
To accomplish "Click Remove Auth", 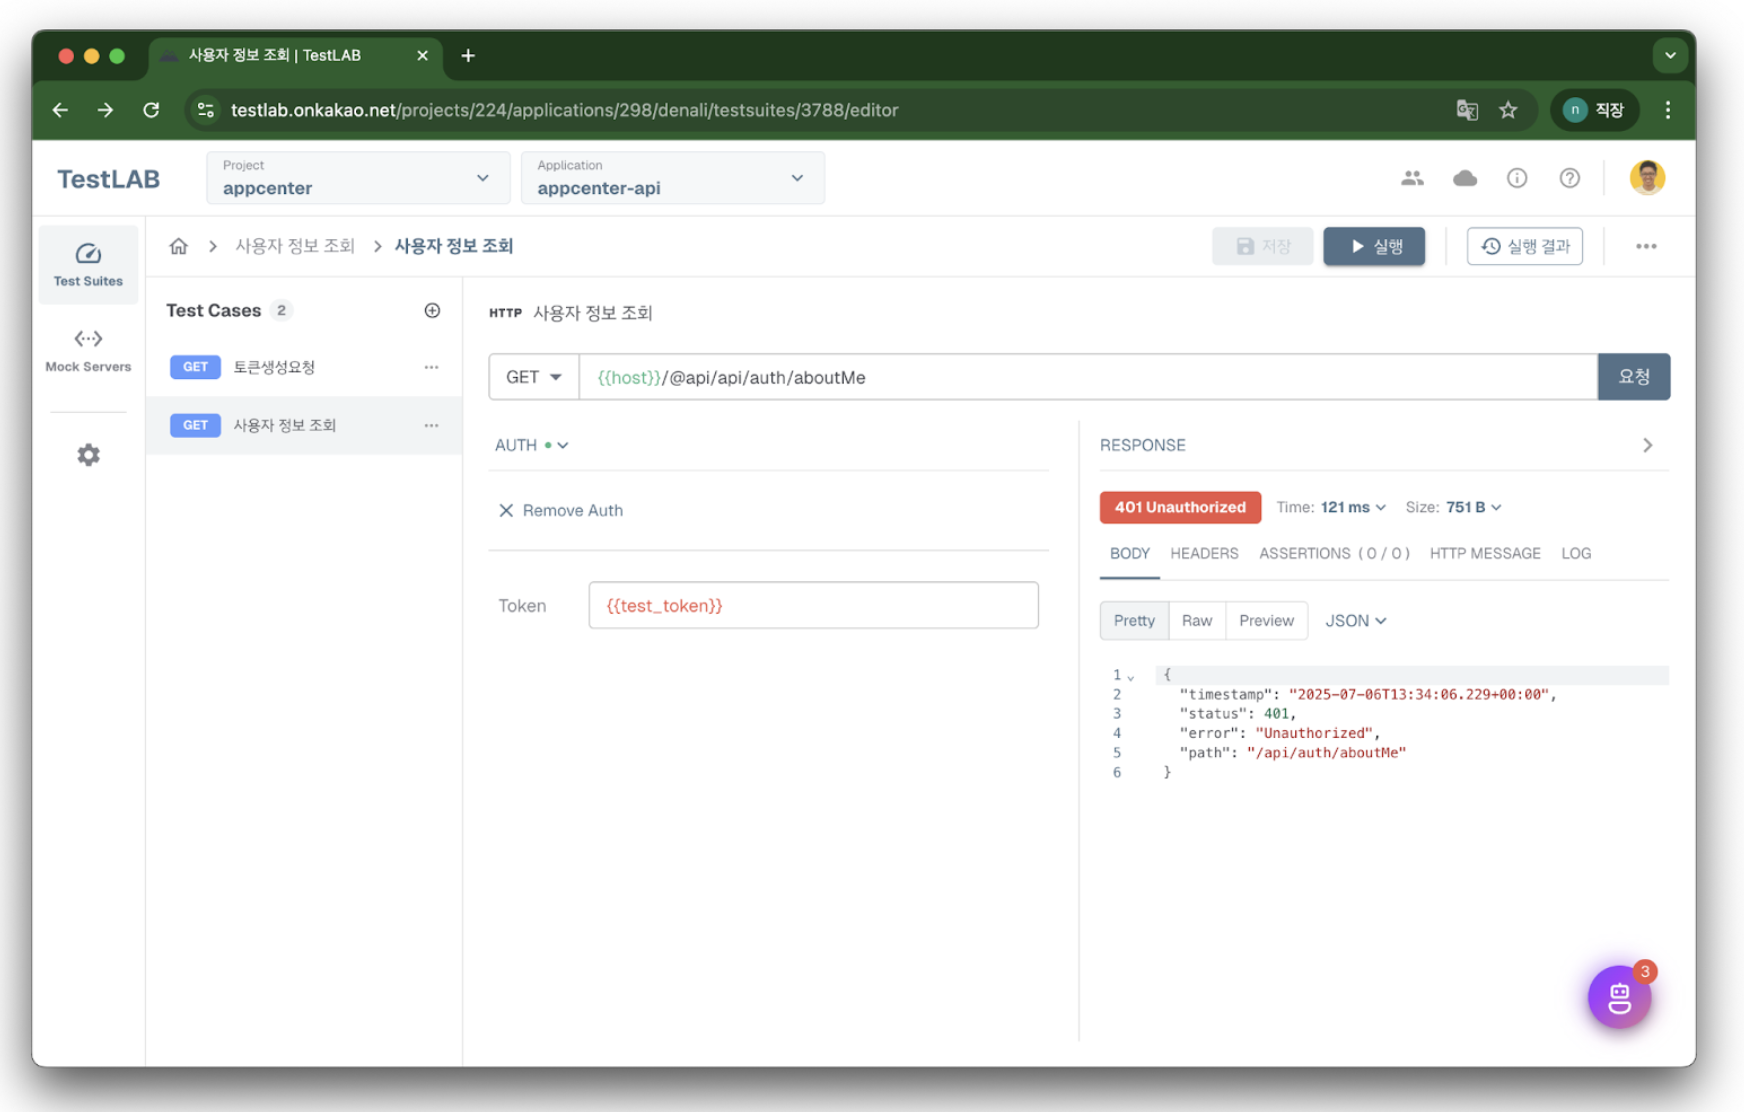I will click(x=561, y=510).
